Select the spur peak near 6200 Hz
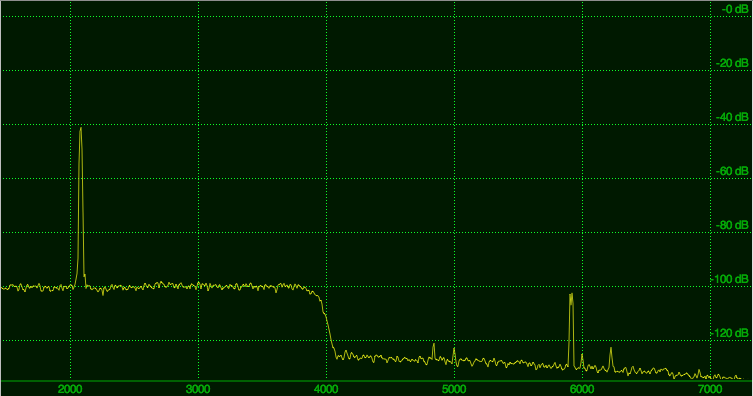The width and height of the screenshot is (753, 396). [611, 349]
